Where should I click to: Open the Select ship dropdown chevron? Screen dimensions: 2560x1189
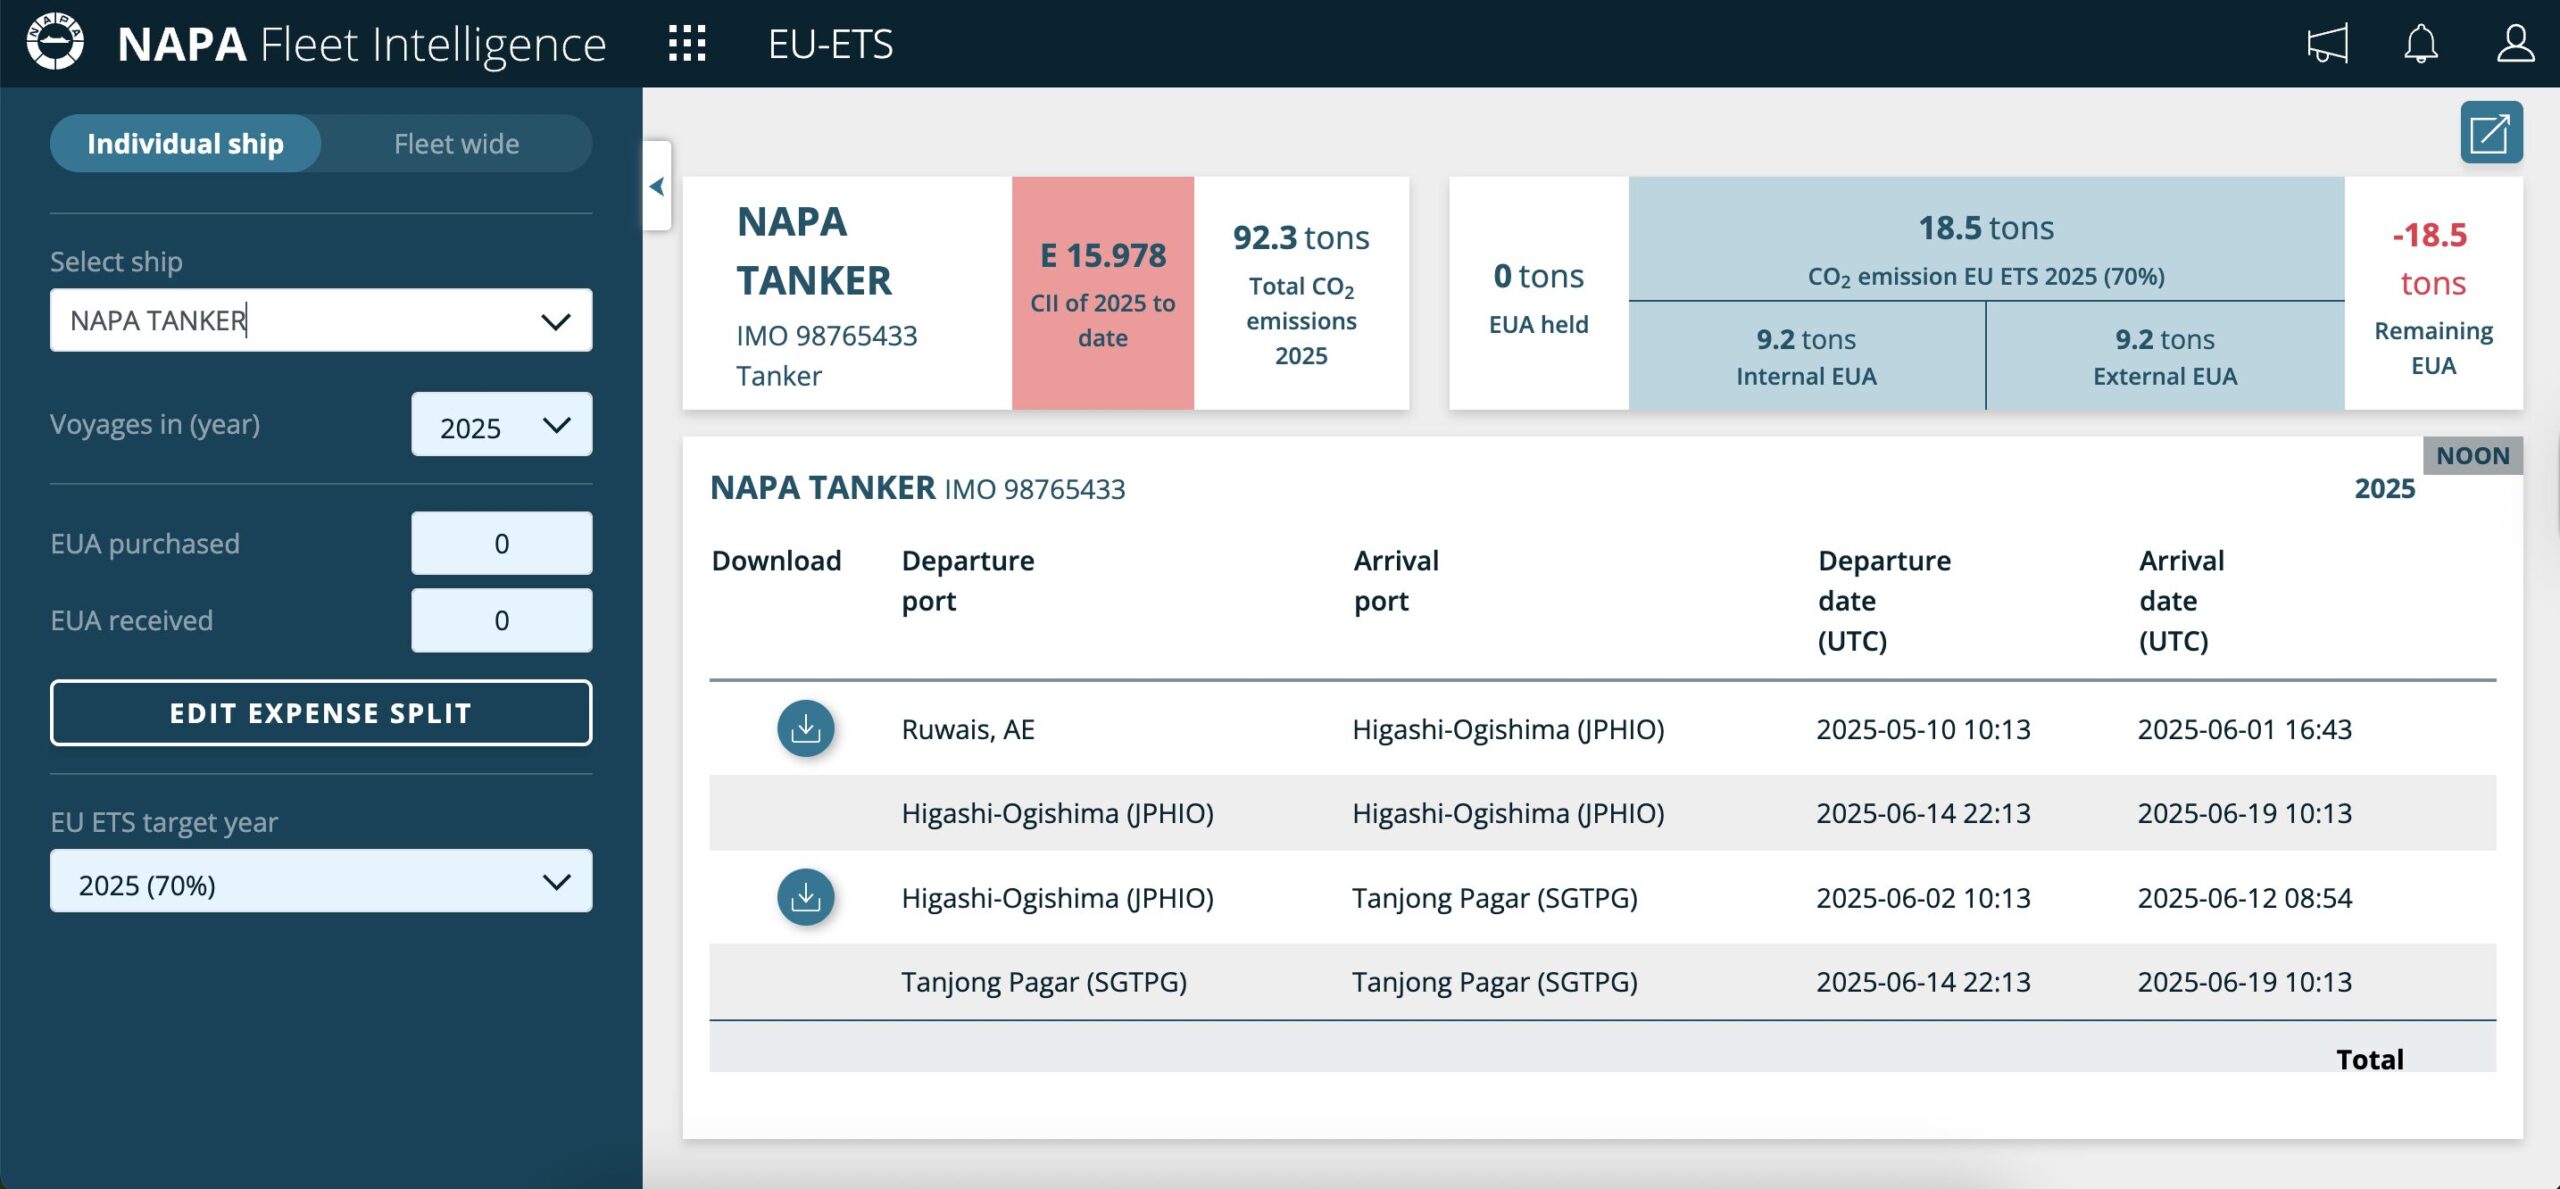click(x=555, y=321)
